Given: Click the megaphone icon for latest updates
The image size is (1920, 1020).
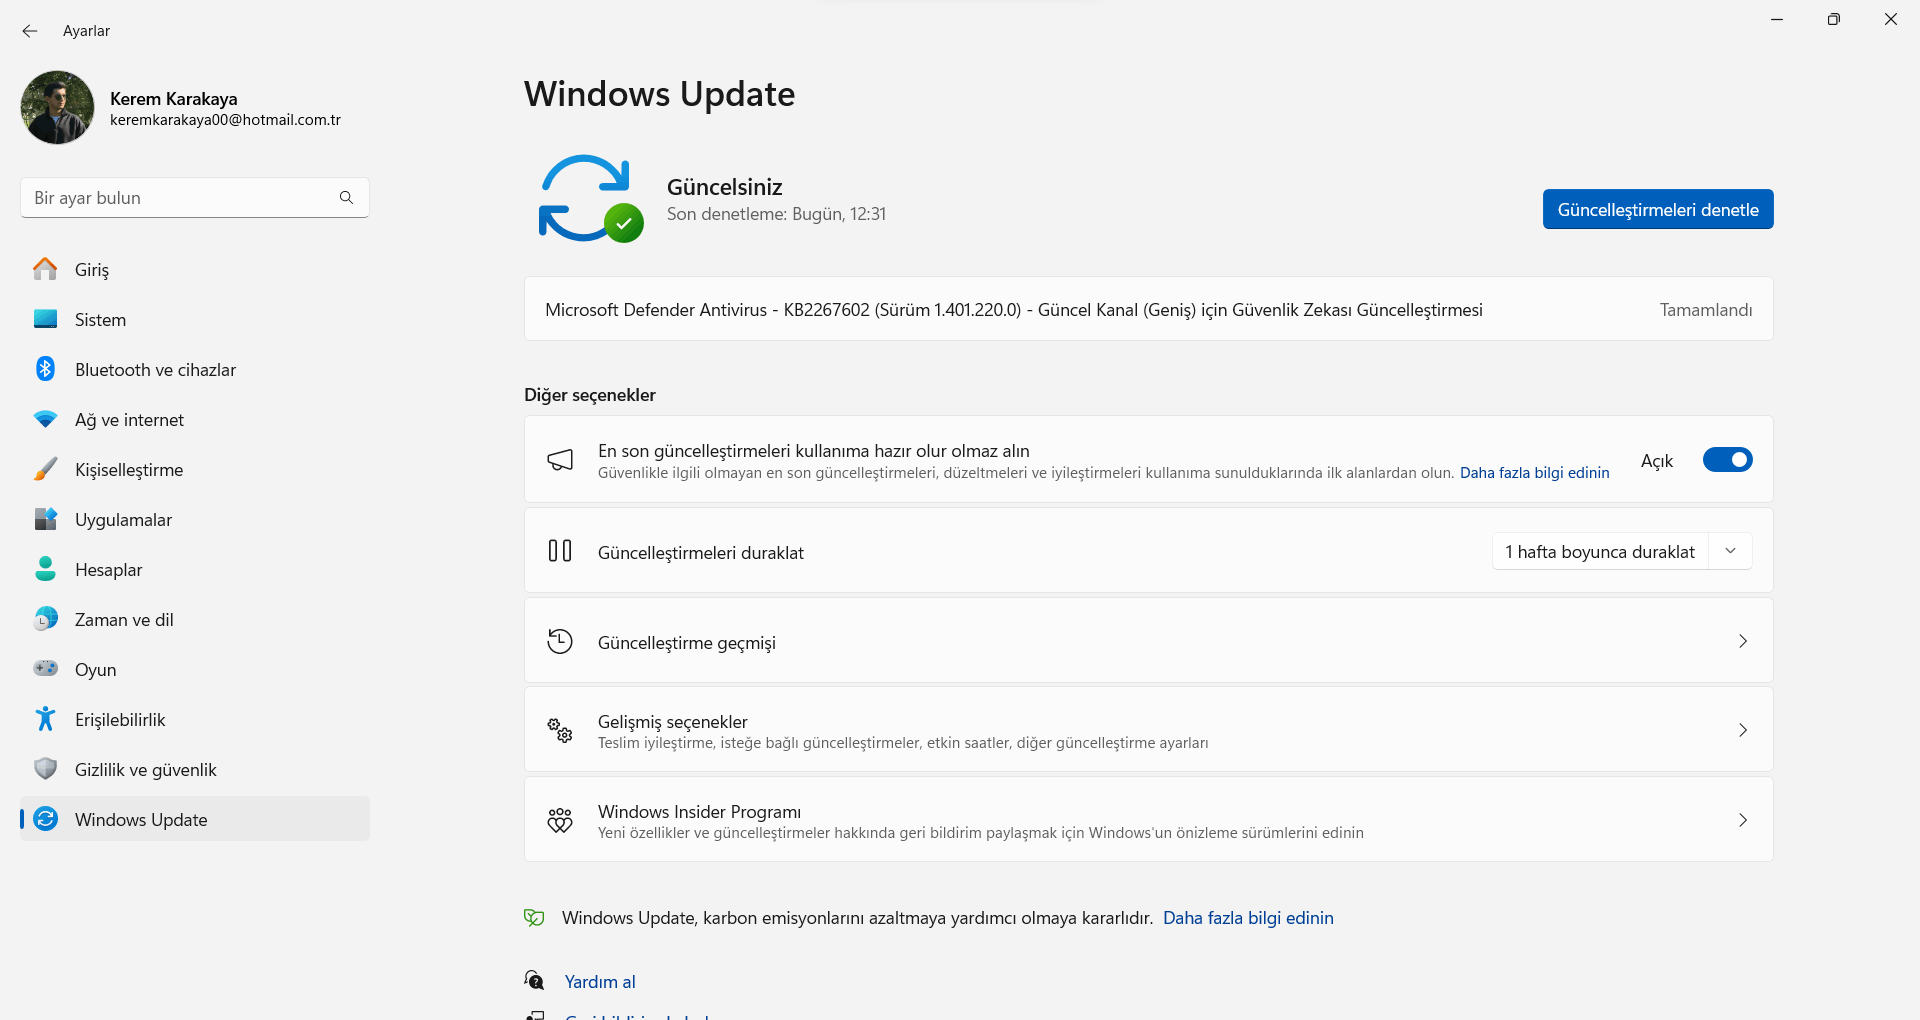Looking at the screenshot, I should click(560, 460).
